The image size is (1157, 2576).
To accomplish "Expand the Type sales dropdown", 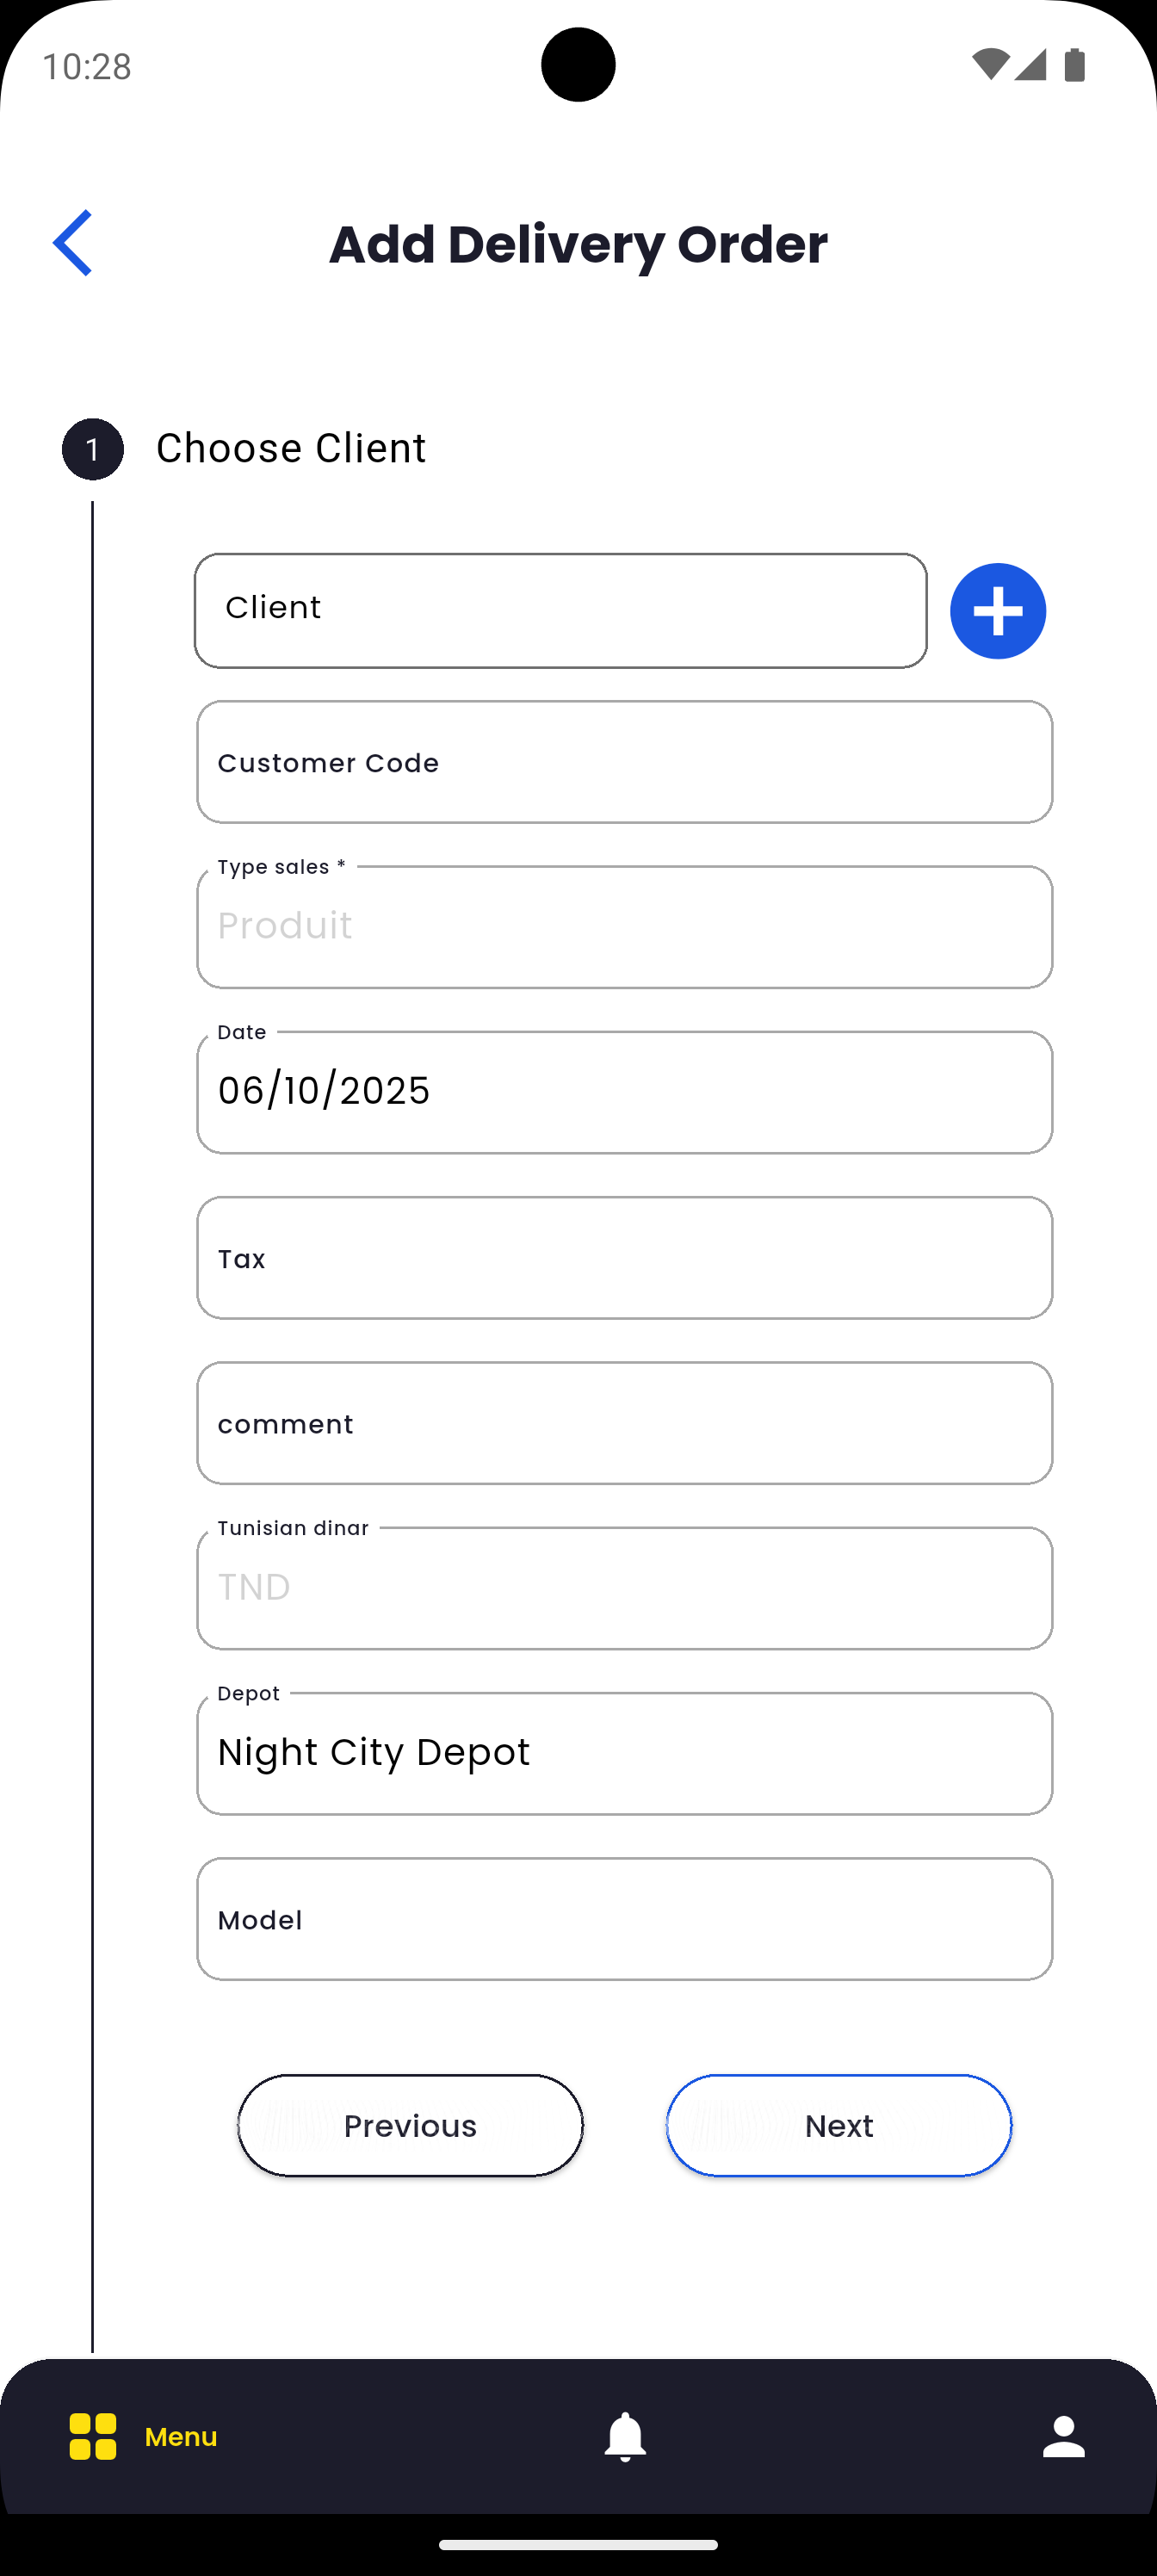I will (x=624, y=927).
